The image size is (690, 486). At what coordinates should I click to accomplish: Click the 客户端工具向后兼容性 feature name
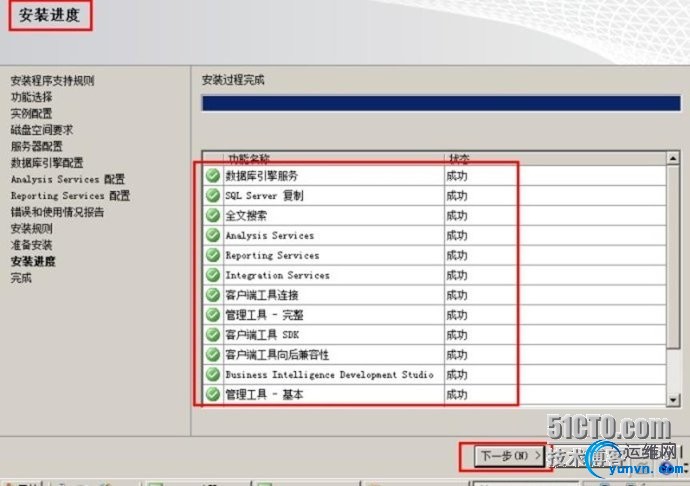277,355
